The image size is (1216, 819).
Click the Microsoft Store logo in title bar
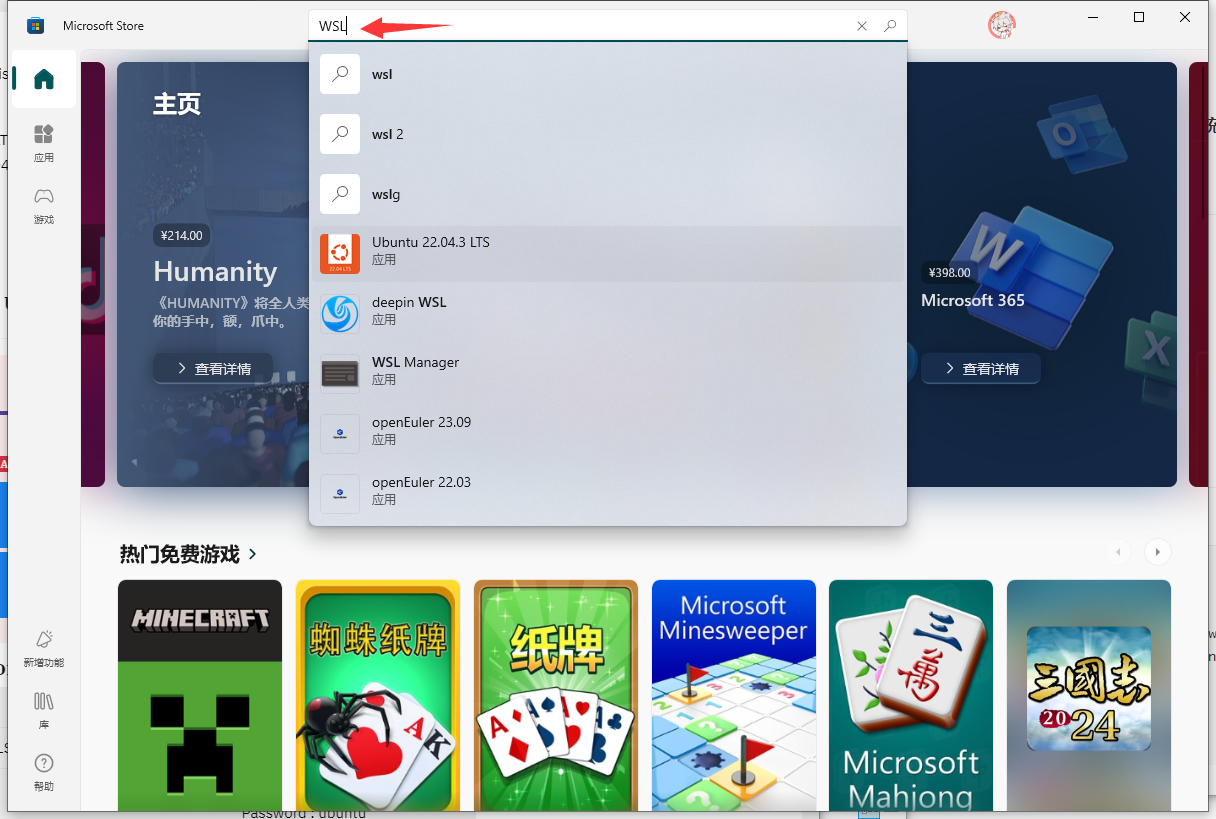[35, 26]
